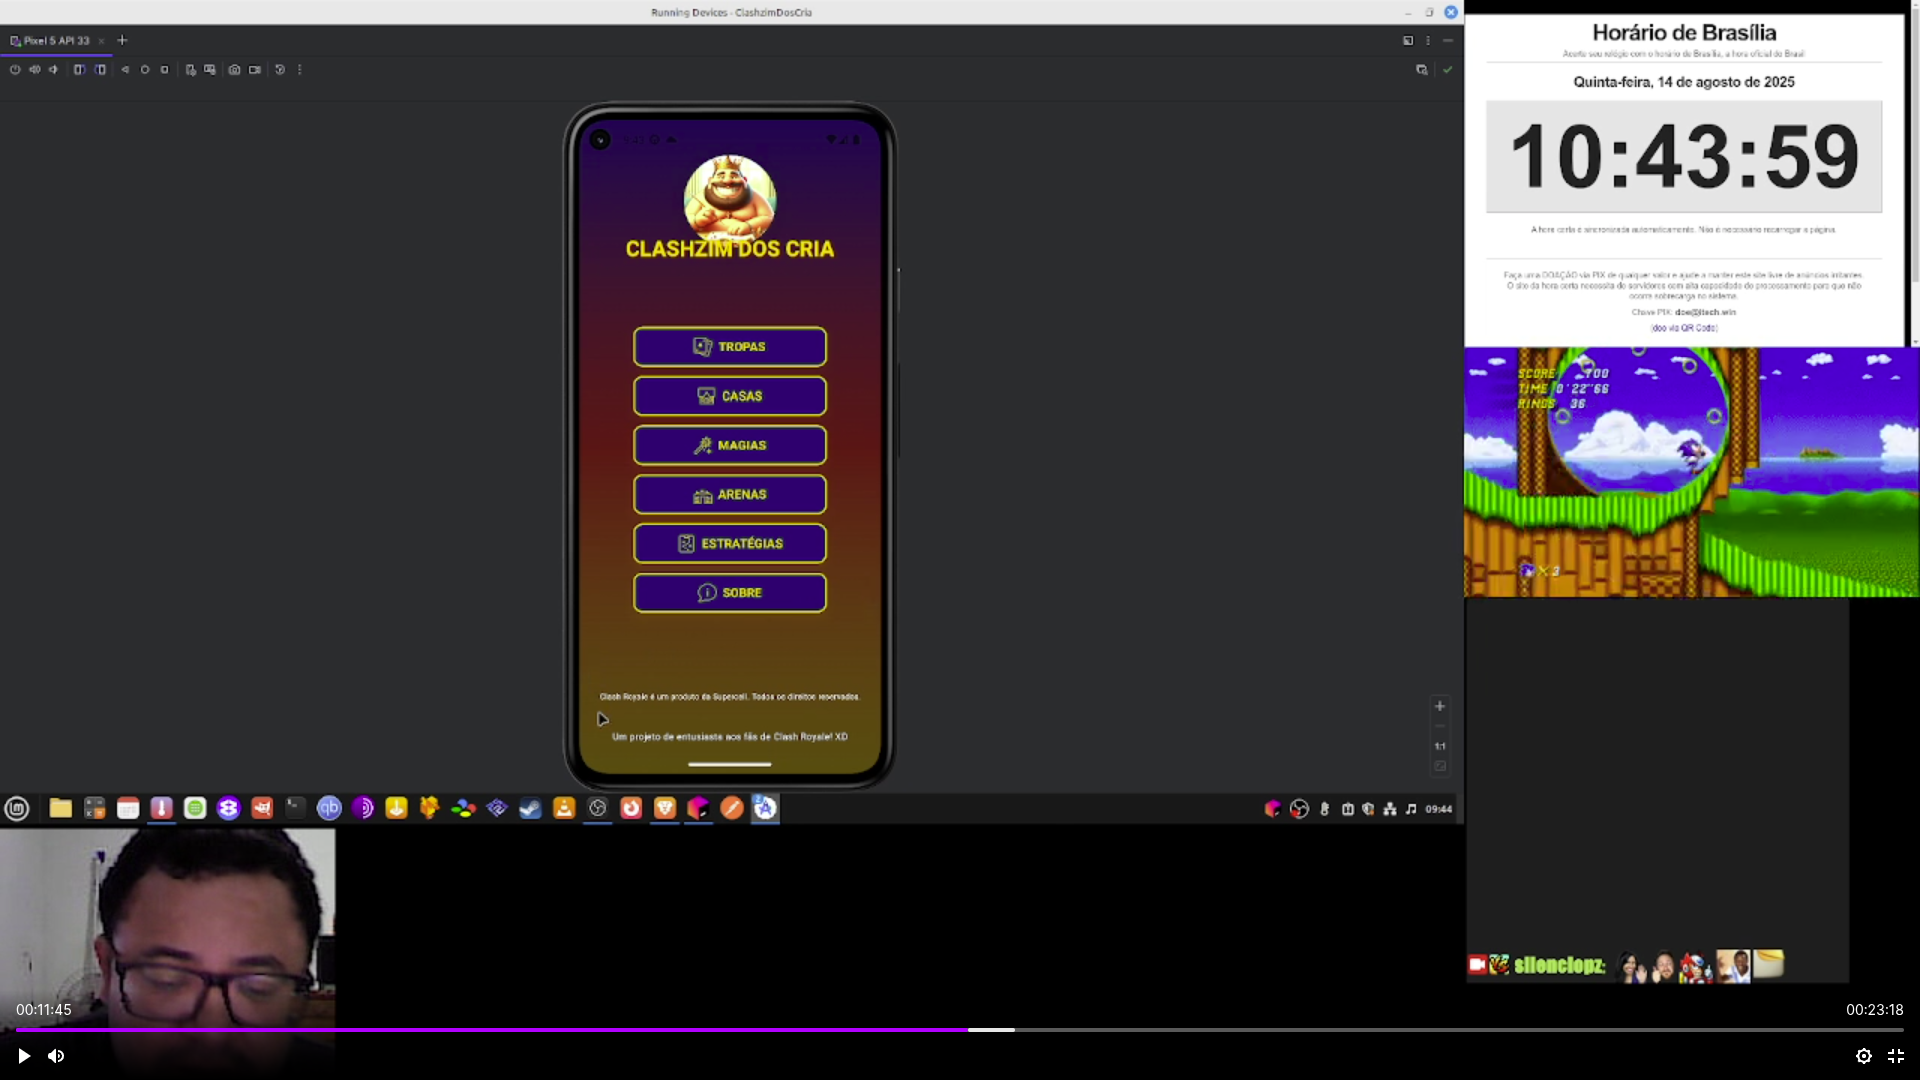Open OBS Studio from taskbar
Image resolution: width=1920 pixels, height=1080 pixels.
(598, 808)
